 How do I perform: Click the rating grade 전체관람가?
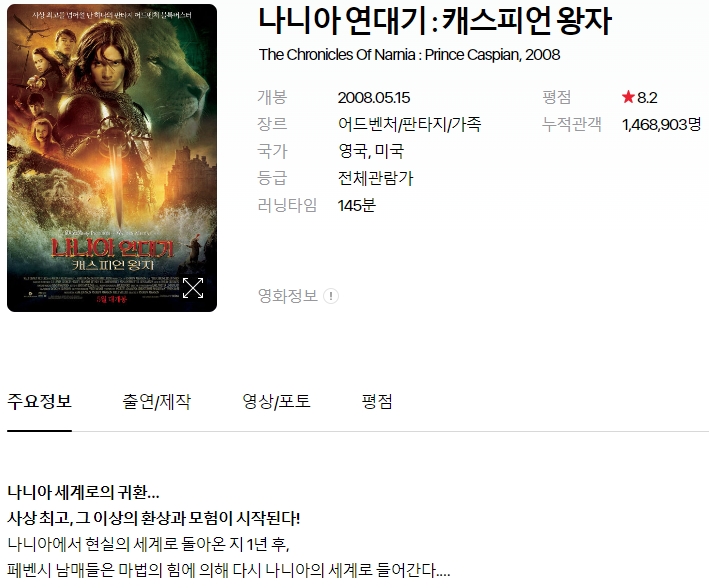tap(375, 178)
